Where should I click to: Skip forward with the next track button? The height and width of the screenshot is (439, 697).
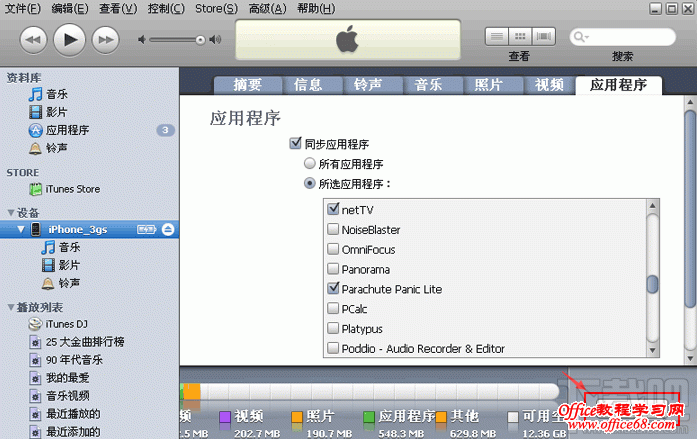click(x=105, y=40)
